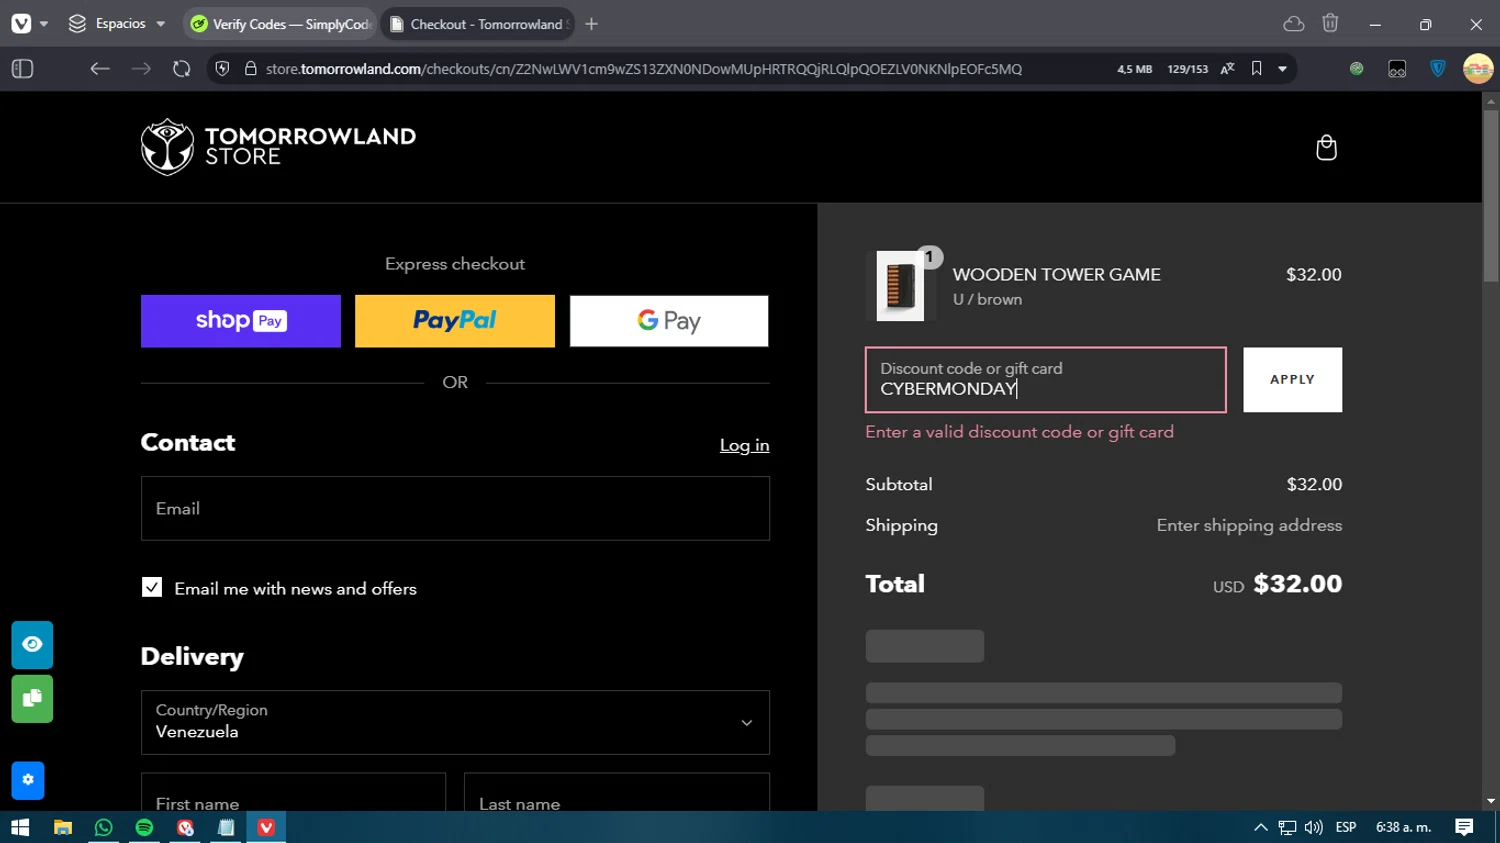Image resolution: width=1500 pixels, height=843 pixels.
Task: Click the blue settings gear overlay button
Action: tap(28, 780)
